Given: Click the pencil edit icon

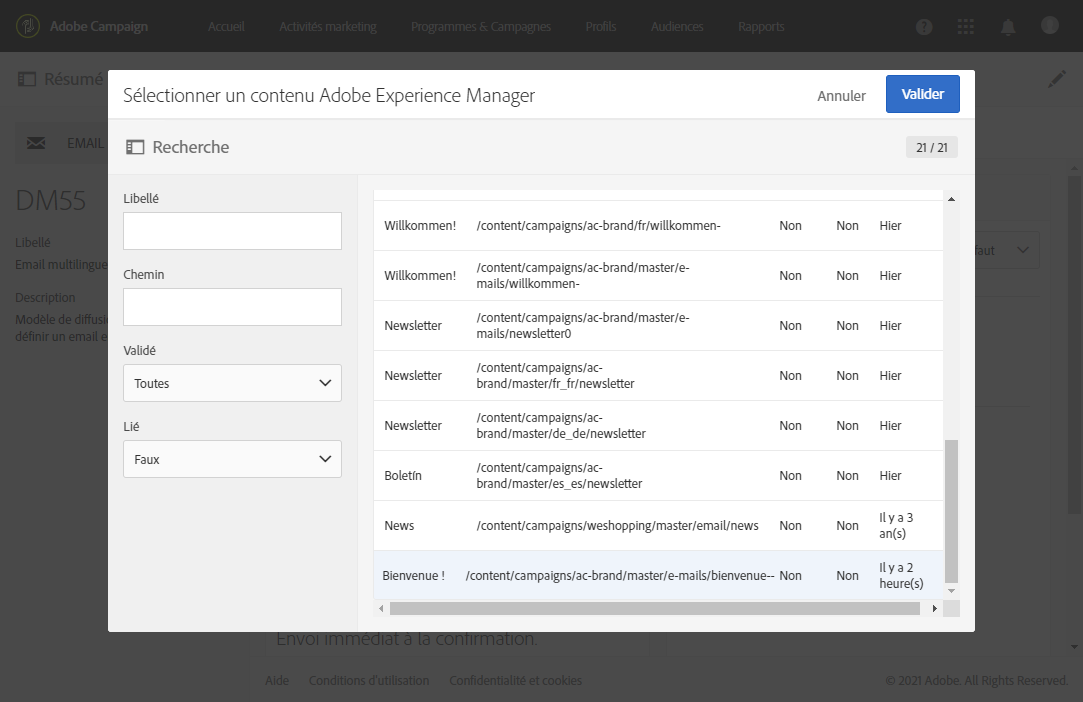Looking at the screenshot, I should coord(1057,79).
